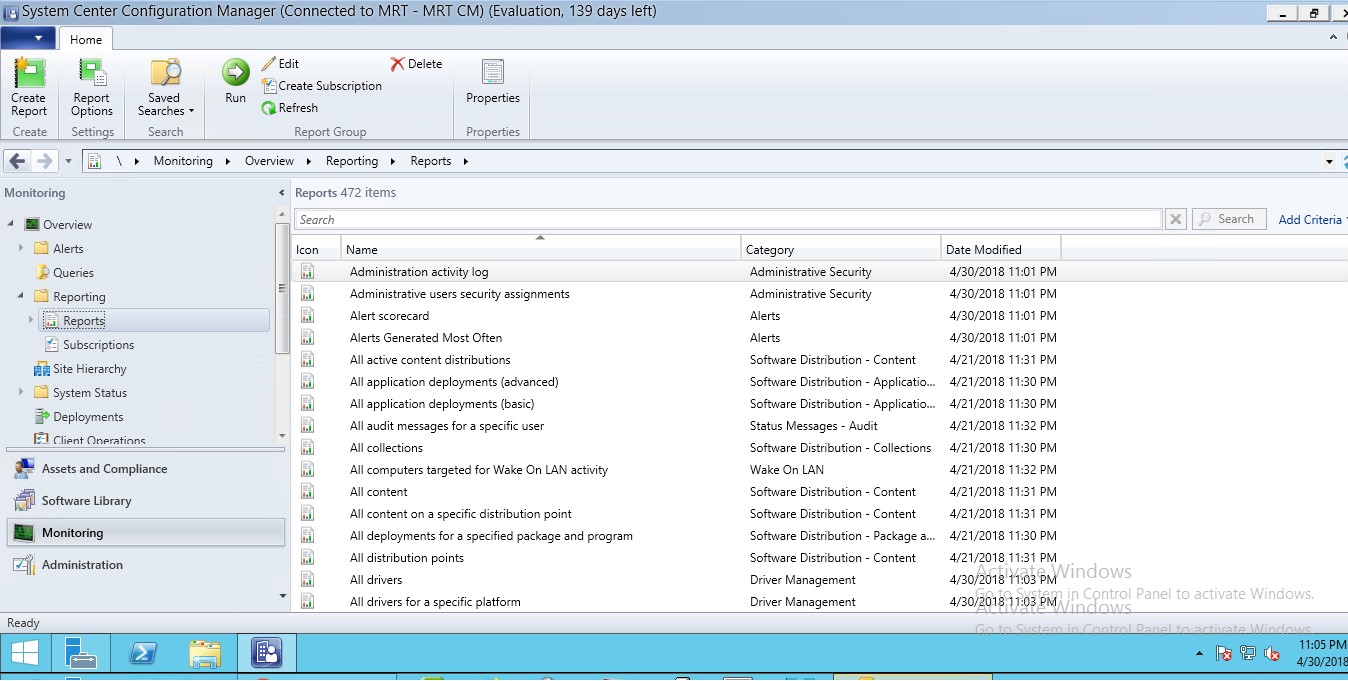This screenshot has height=681, width=1348.
Task: Click the green Run report icon
Action: [235, 73]
